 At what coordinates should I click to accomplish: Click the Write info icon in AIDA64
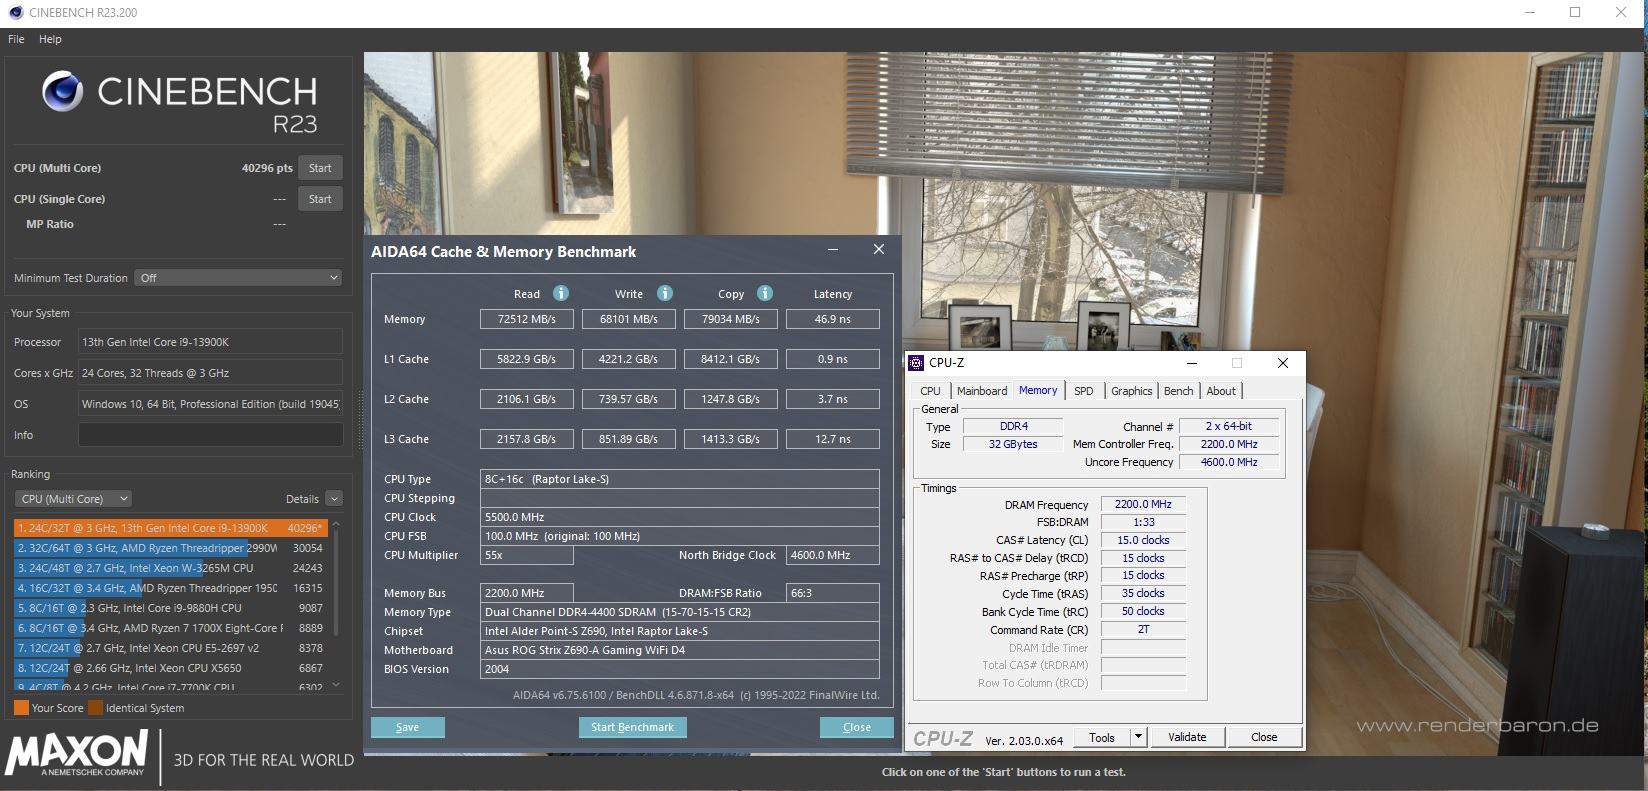pyautogui.click(x=665, y=293)
